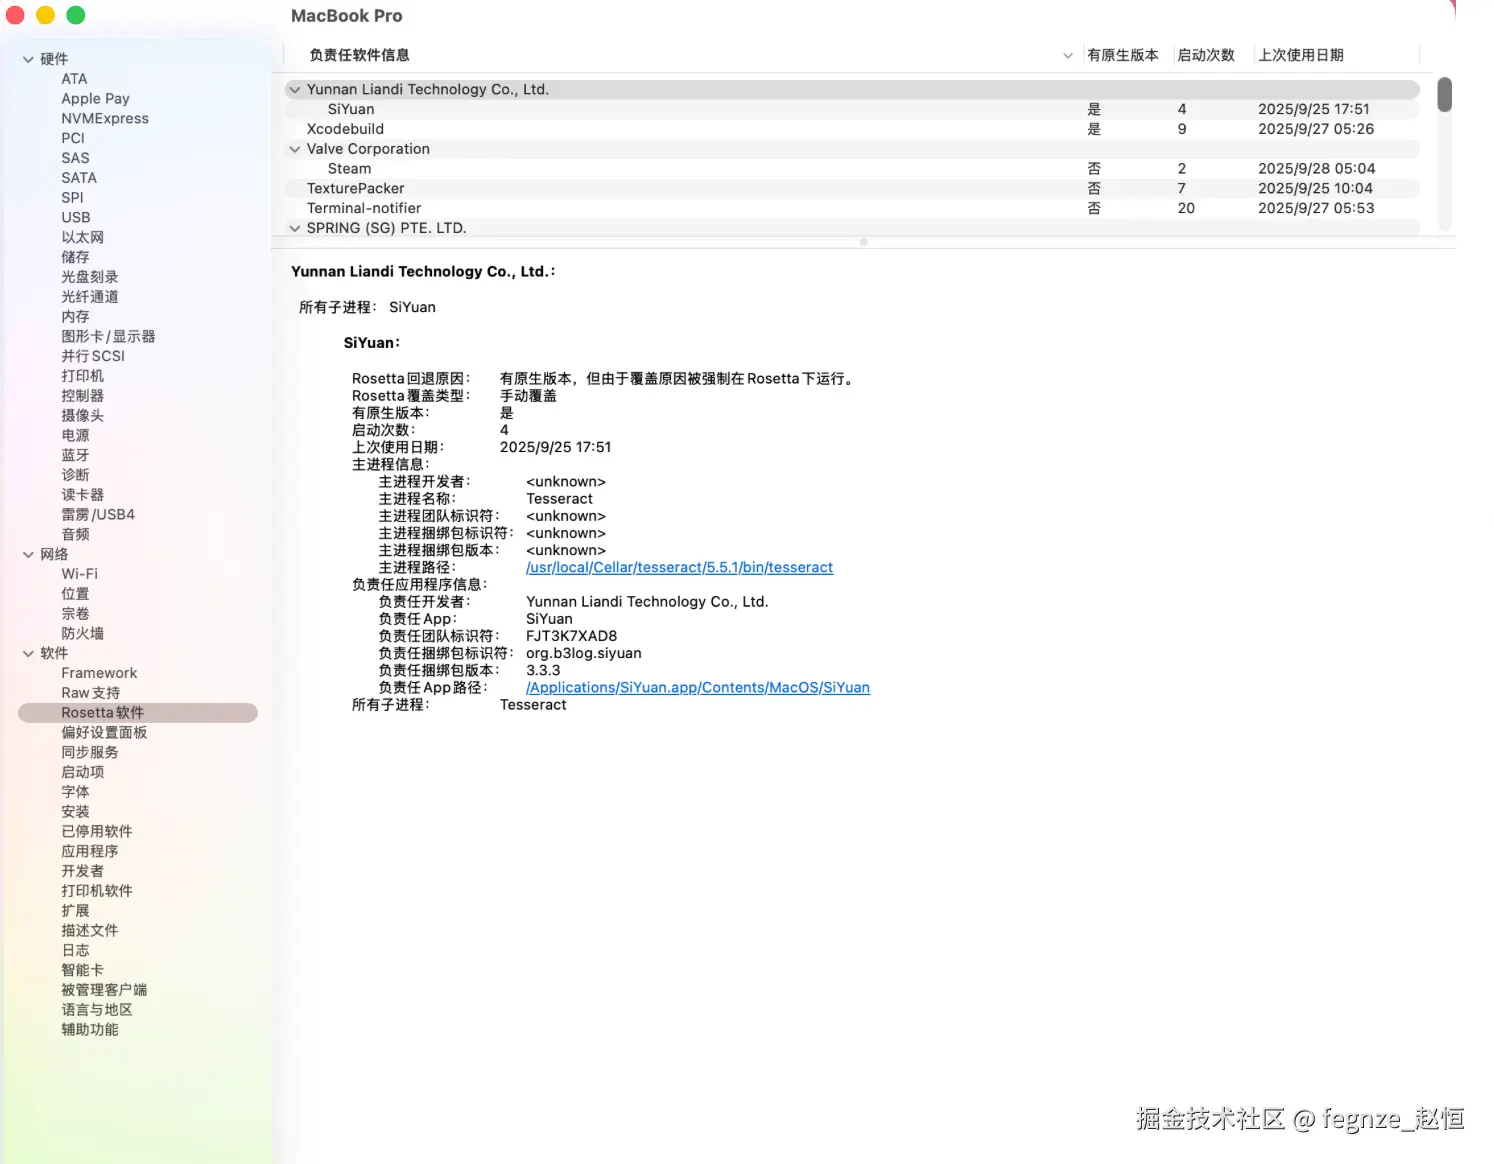1494x1164 pixels.
Task: Select 启动项 sidebar item
Action: click(x=82, y=772)
